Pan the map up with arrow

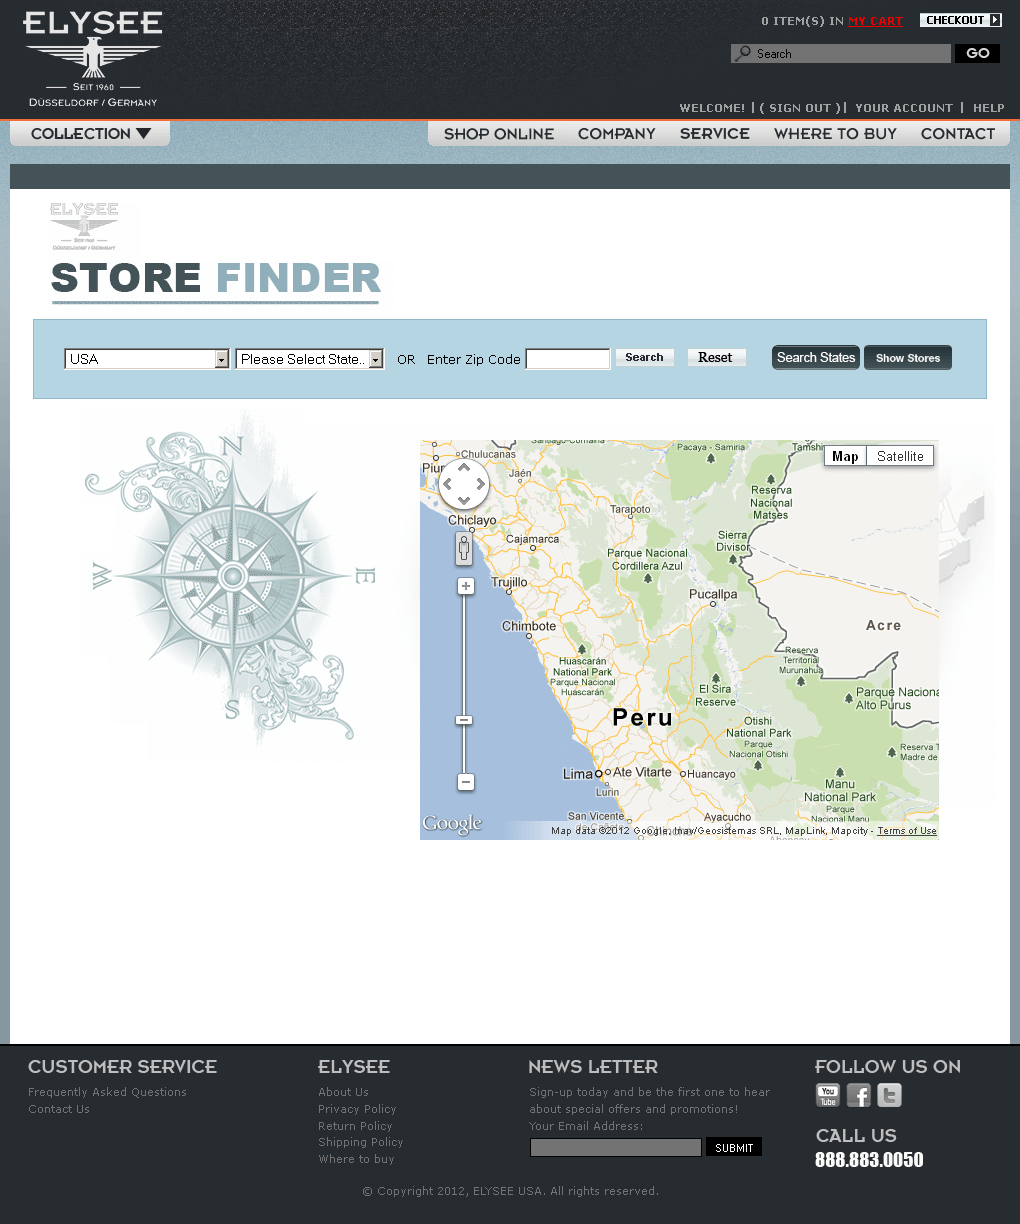[x=464, y=467]
